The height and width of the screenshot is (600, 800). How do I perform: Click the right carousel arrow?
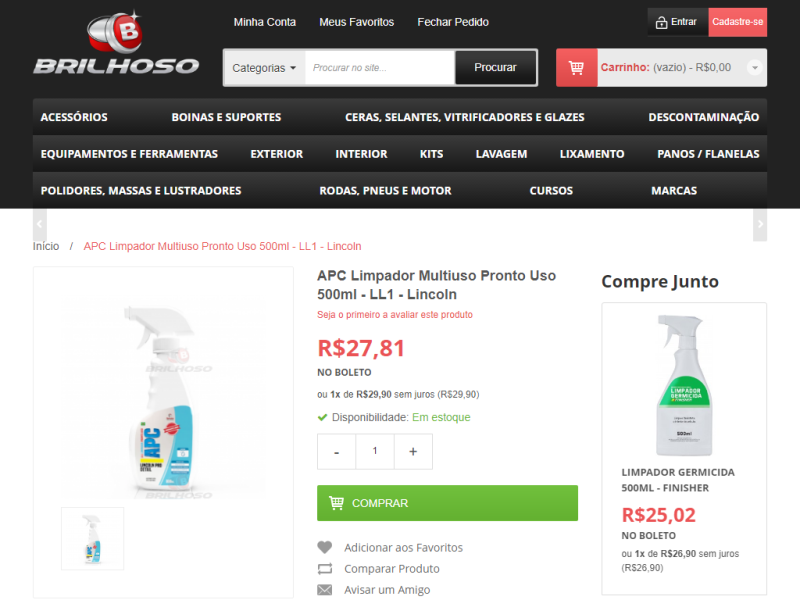point(760,224)
